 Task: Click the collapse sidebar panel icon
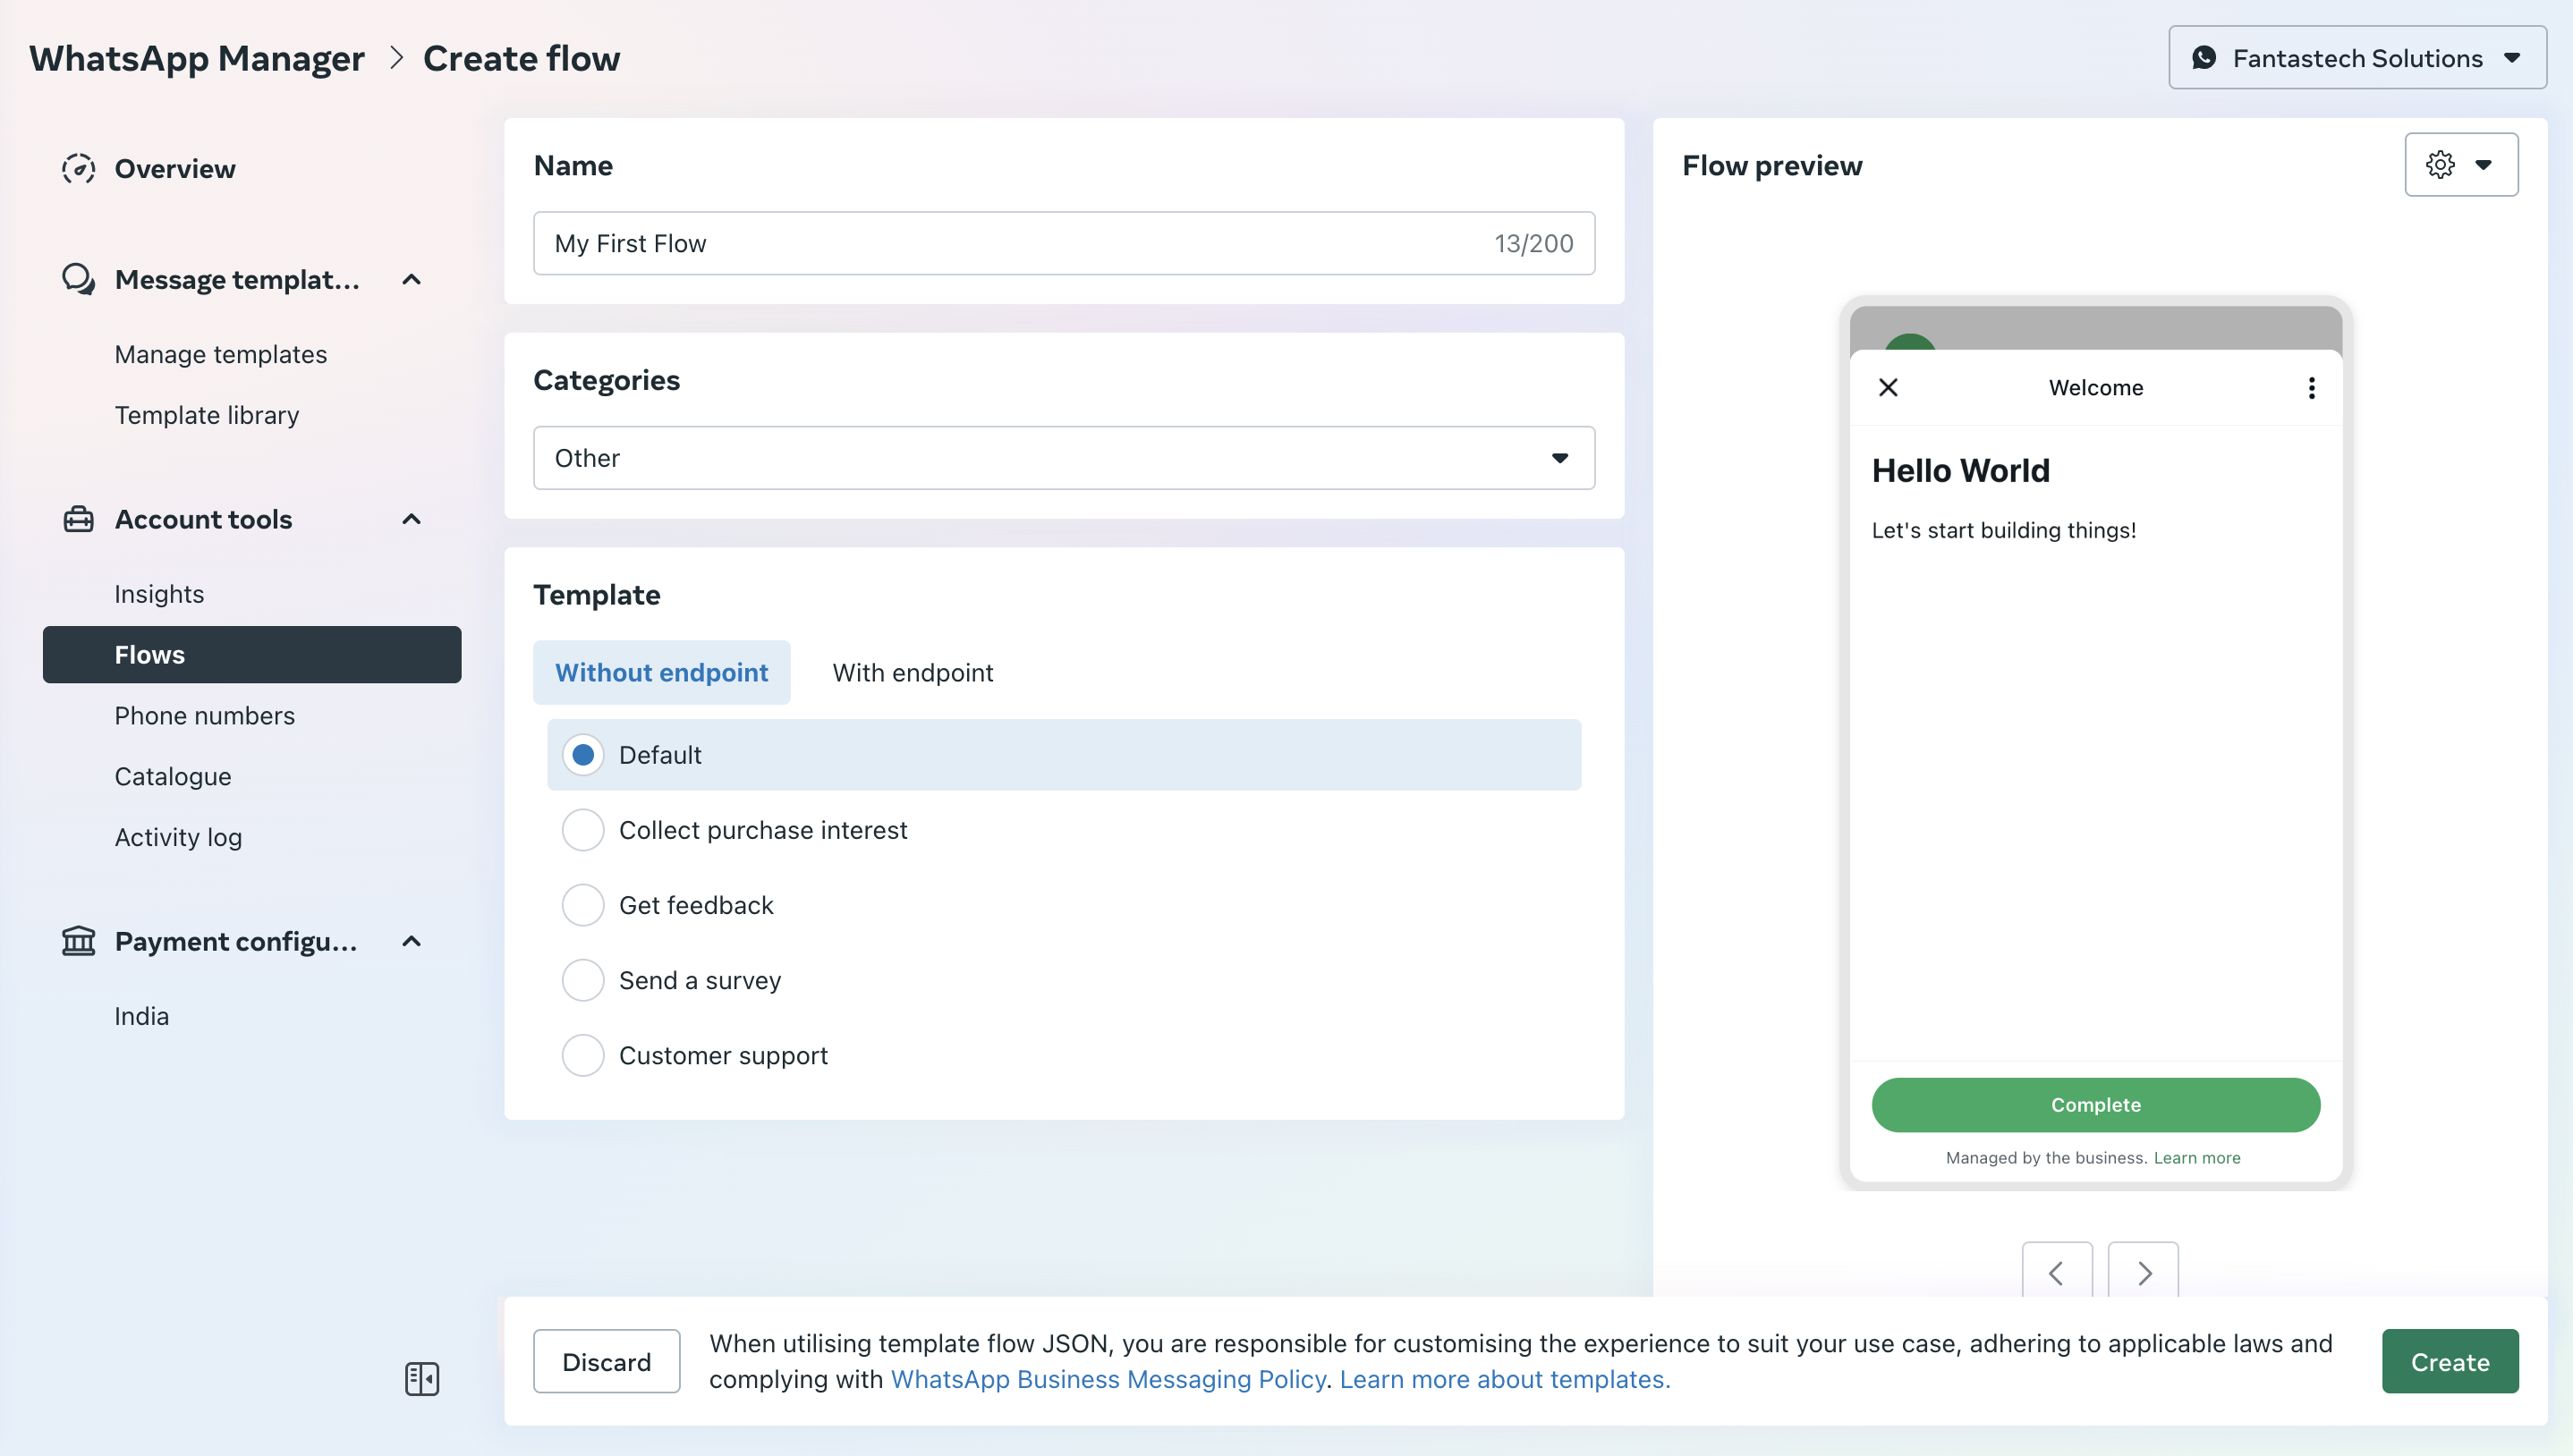(x=422, y=1379)
